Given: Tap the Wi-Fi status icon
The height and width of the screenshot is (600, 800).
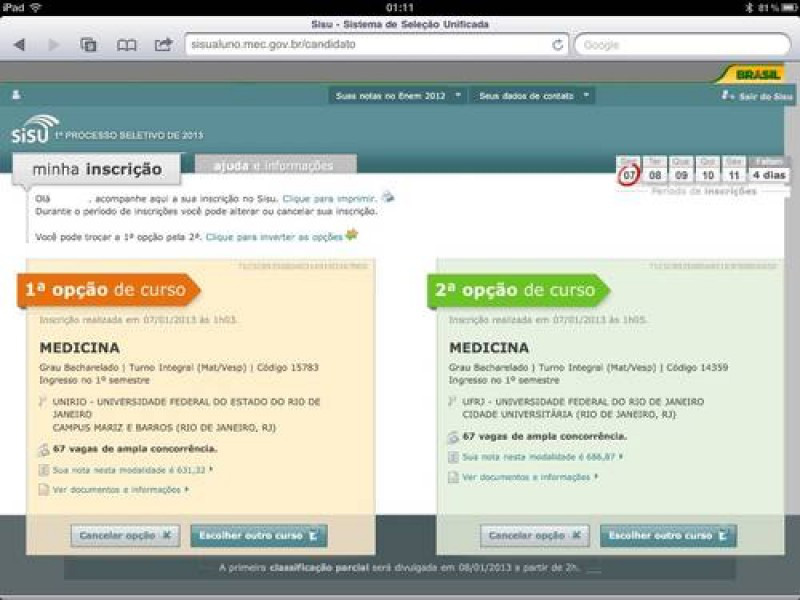Looking at the screenshot, I should [36, 8].
